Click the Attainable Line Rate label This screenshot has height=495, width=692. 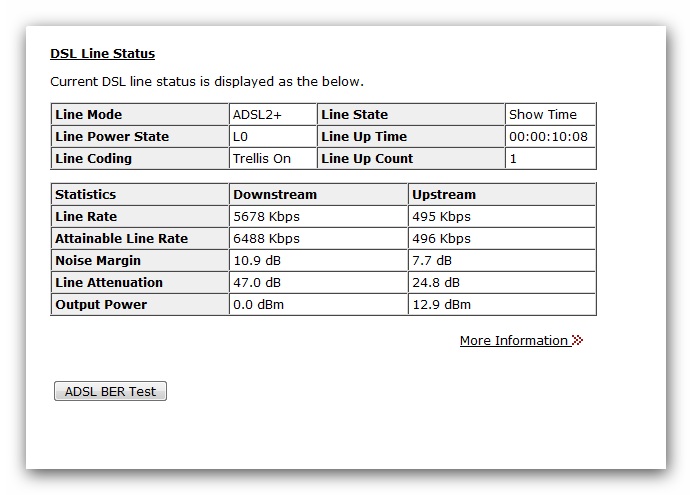pyautogui.click(x=121, y=239)
